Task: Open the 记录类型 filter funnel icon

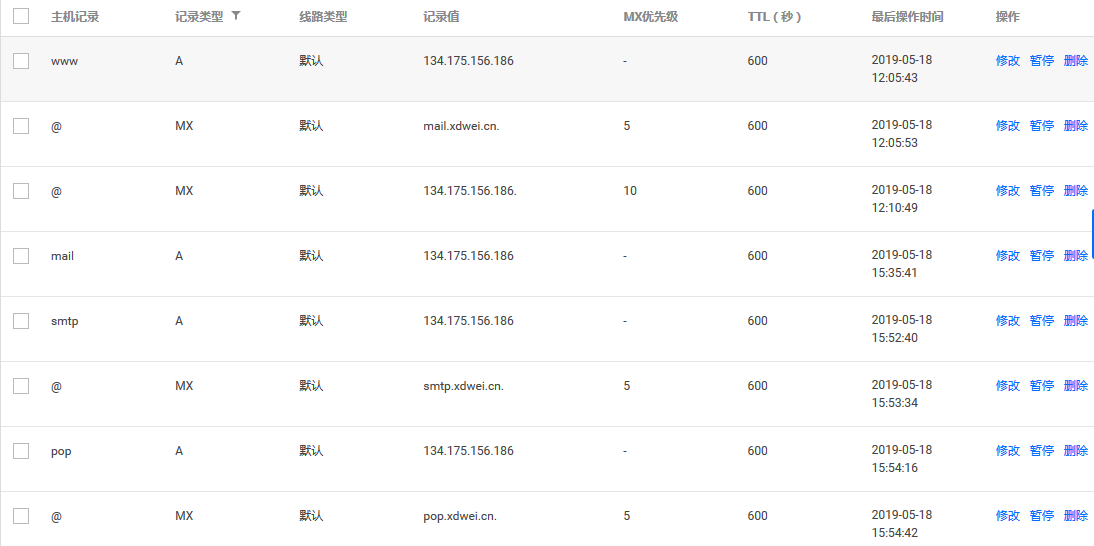Action: point(235,16)
